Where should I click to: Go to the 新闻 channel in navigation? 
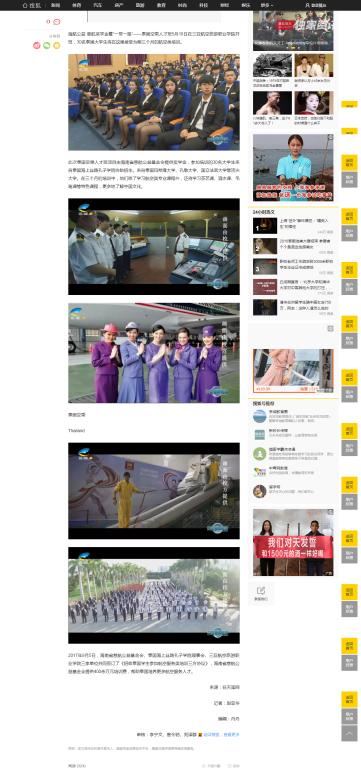pos(55,5)
